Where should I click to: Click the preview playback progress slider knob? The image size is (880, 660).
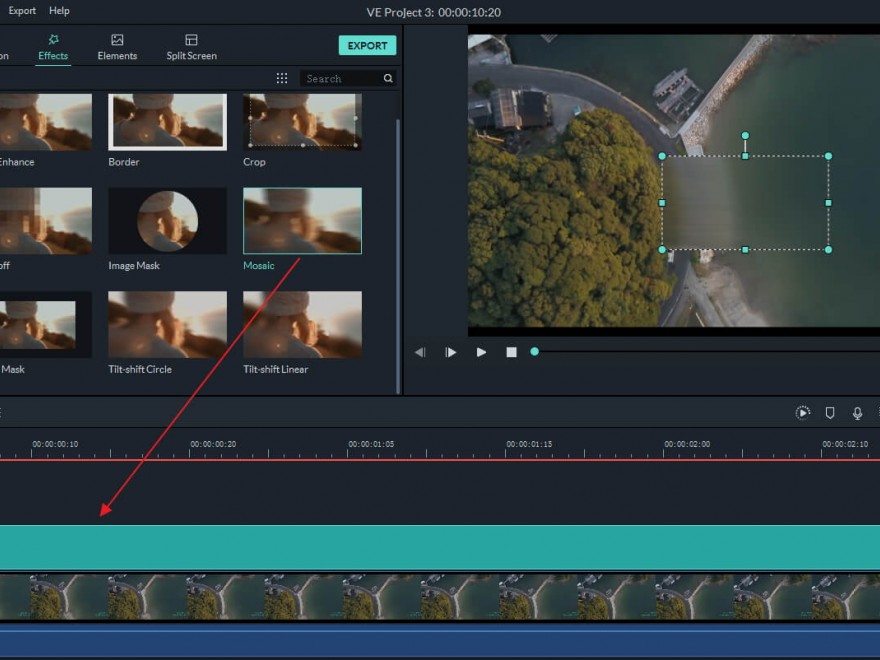click(x=534, y=352)
